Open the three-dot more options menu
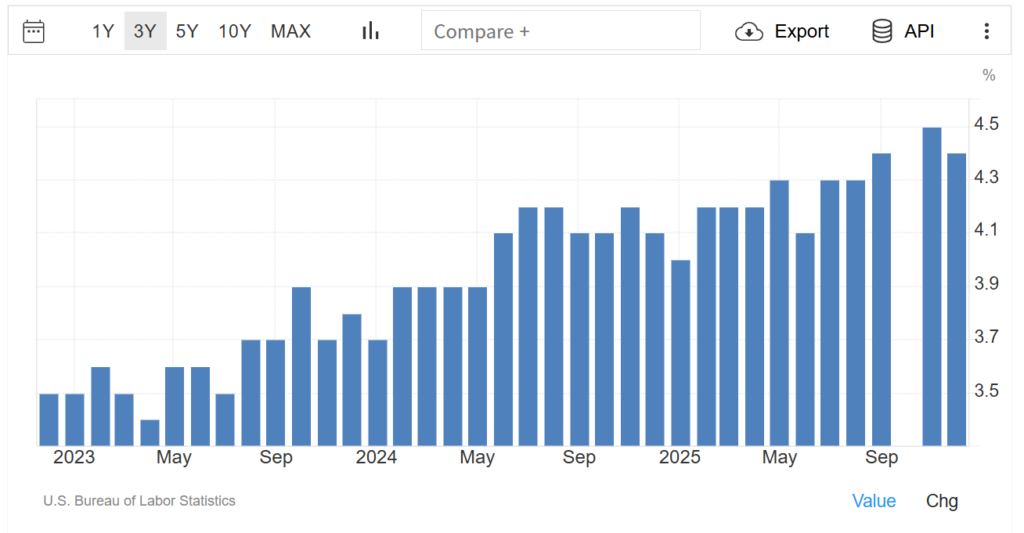The width and height of the screenshot is (1024, 533). click(986, 32)
